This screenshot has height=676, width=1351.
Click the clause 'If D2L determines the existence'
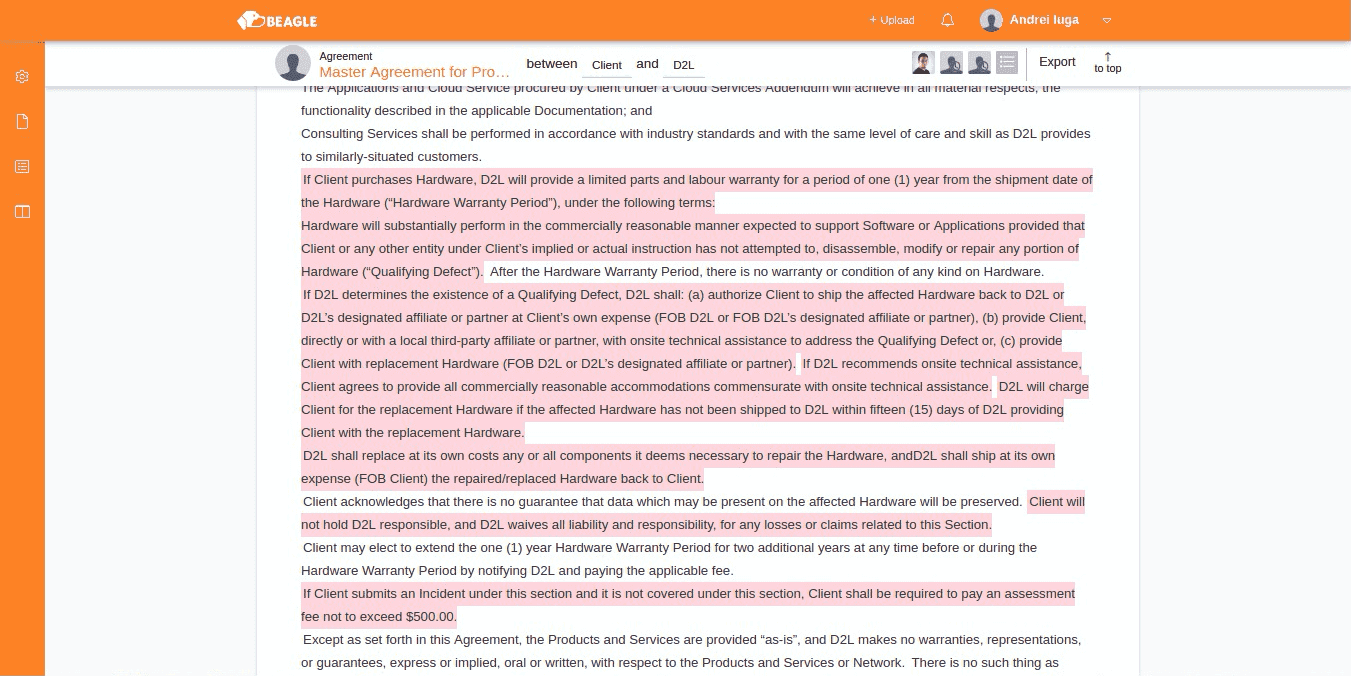[694, 329]
